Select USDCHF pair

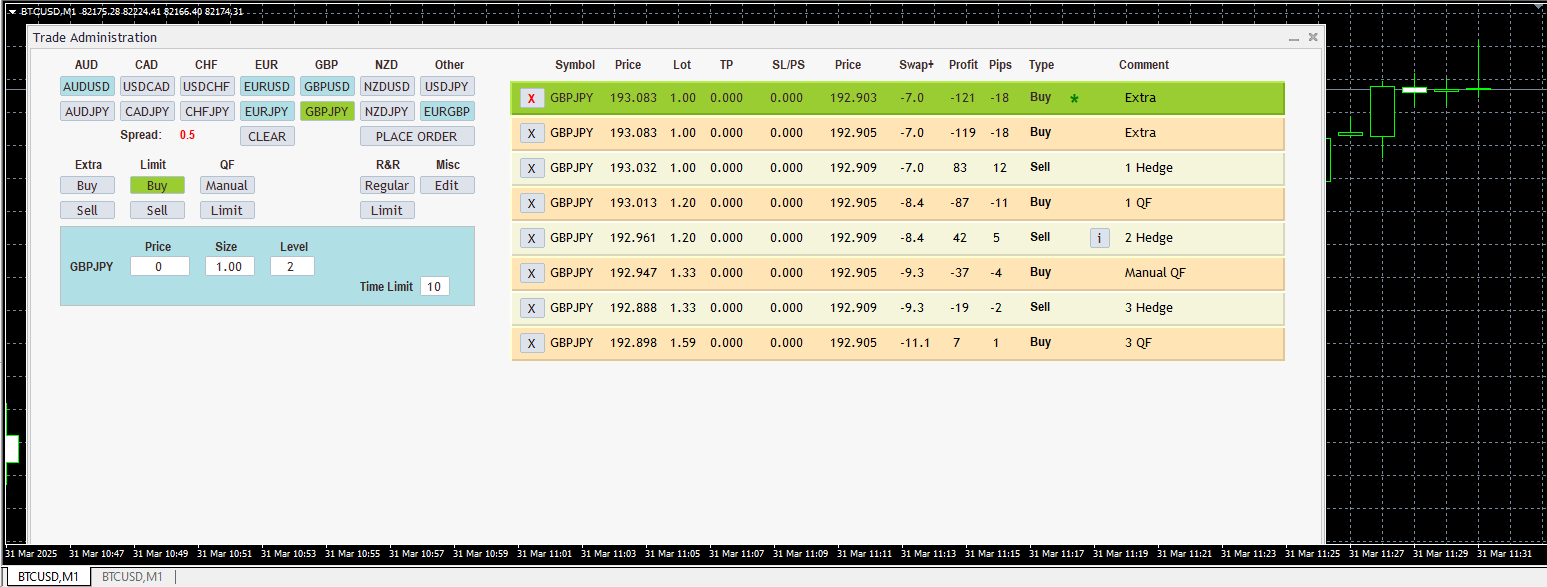click(x=207, y=87)
